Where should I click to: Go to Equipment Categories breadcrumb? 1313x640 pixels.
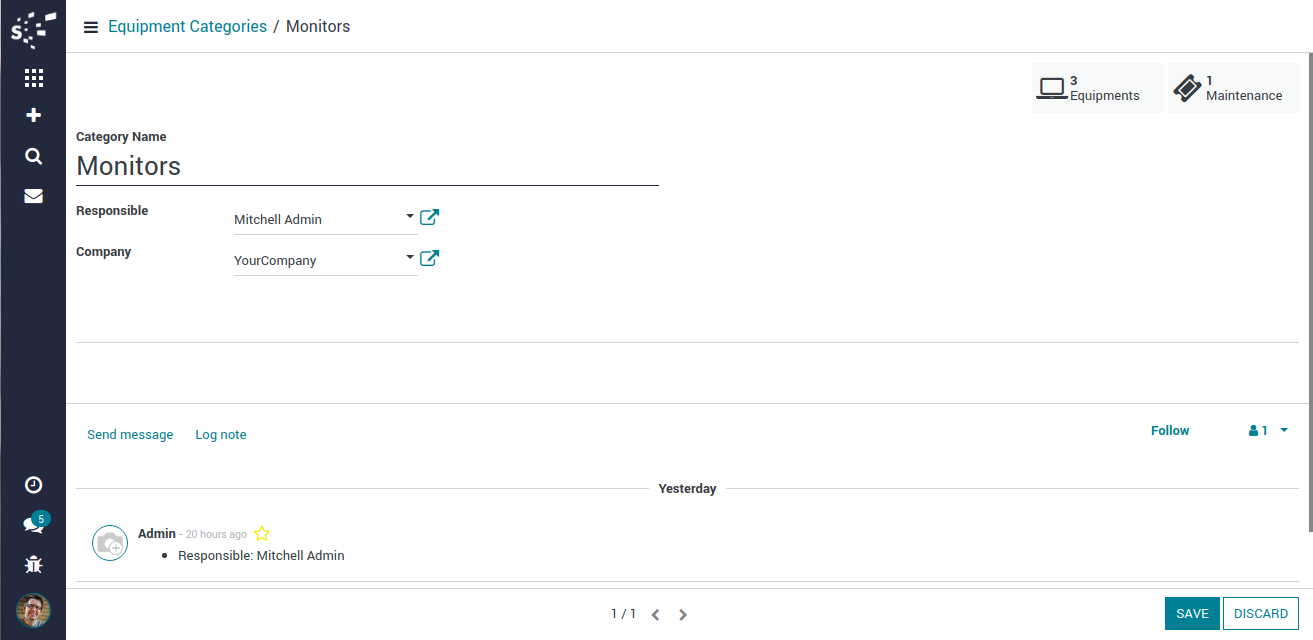187,27
